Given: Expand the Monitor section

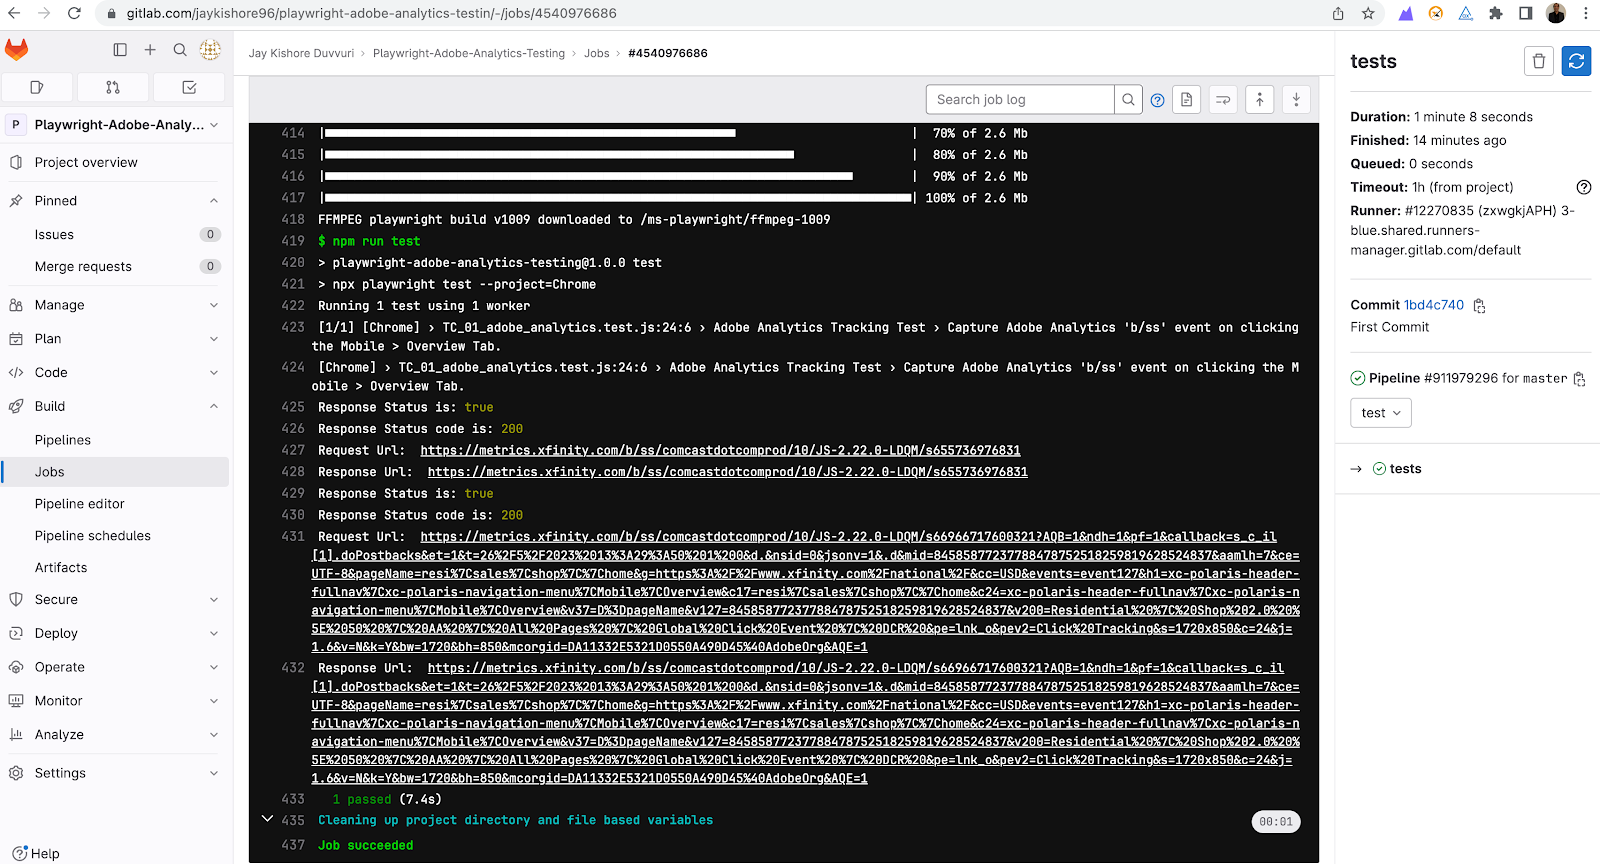Looking at the screenshot, I should pyautogui.click(x=116, y=701).
